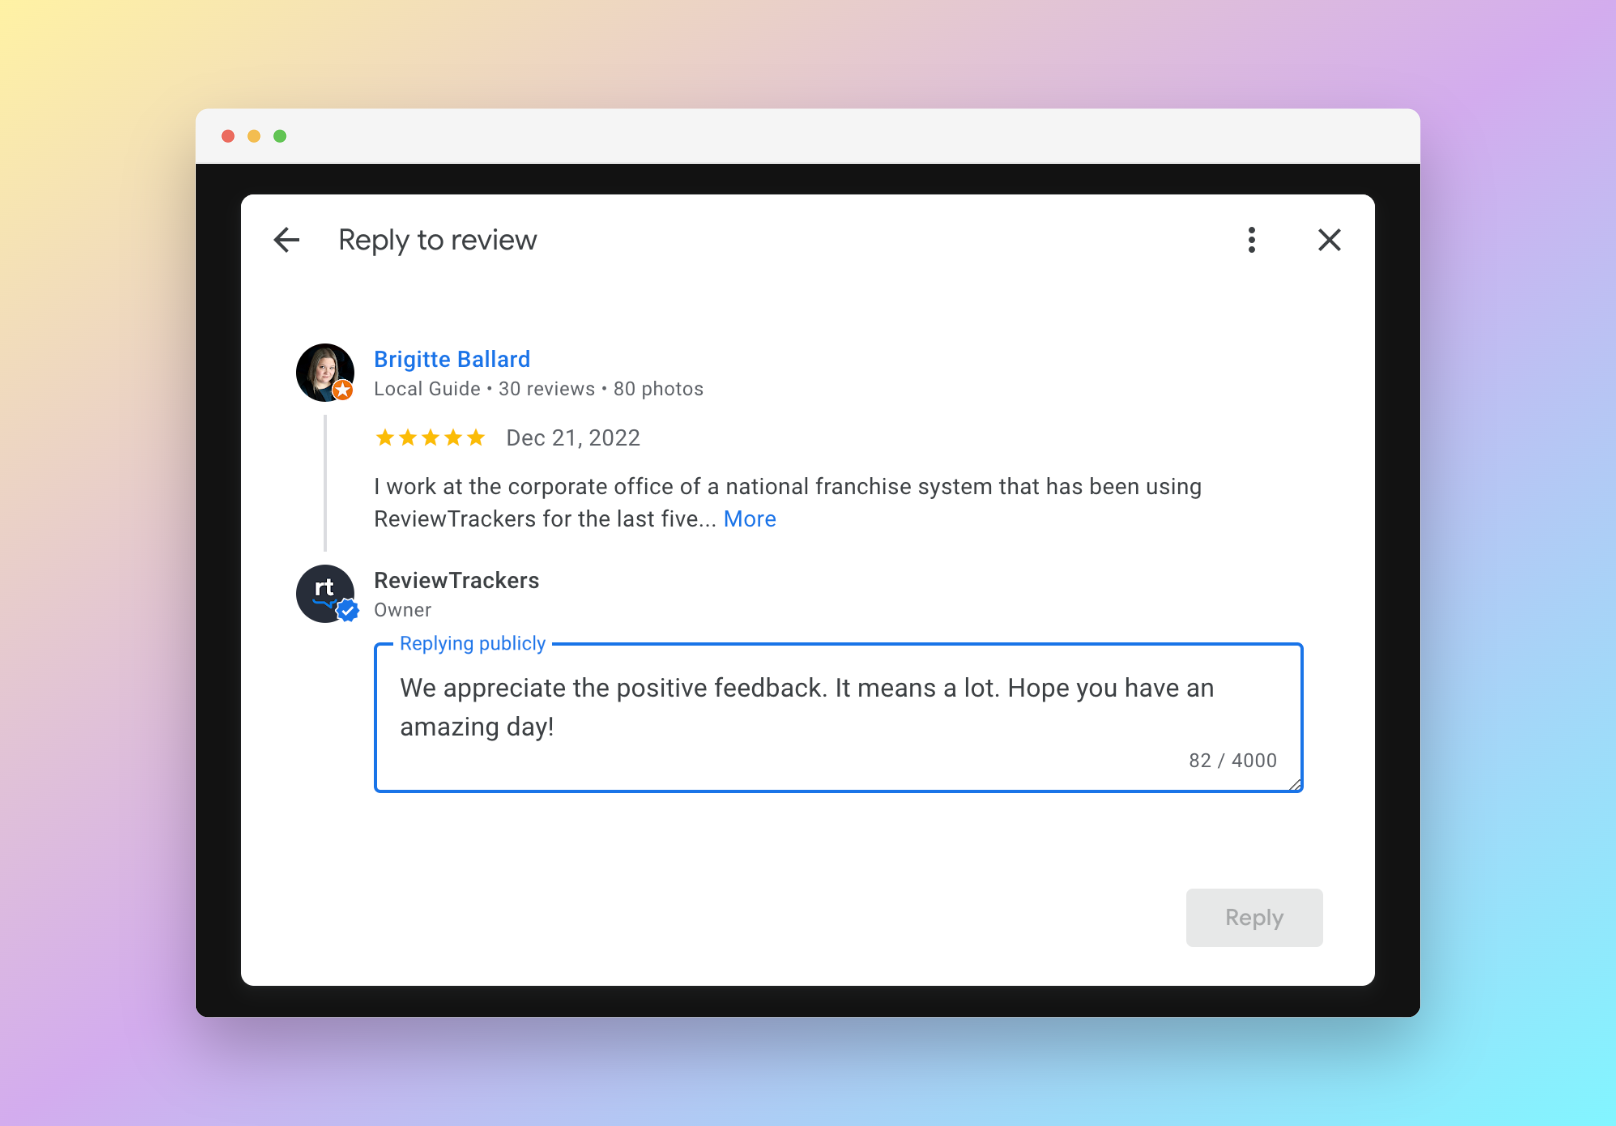Click the back arrow next to Reply to review
This screenshot has width=1616, height=1126.
286,240
